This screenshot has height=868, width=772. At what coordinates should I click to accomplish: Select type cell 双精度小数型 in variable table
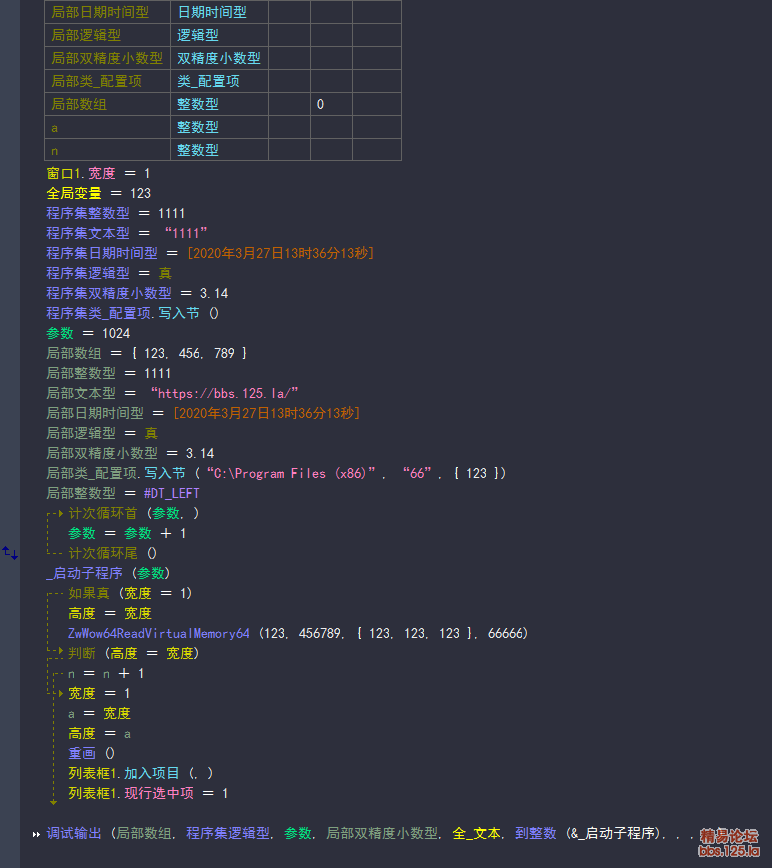pos(220,58)
